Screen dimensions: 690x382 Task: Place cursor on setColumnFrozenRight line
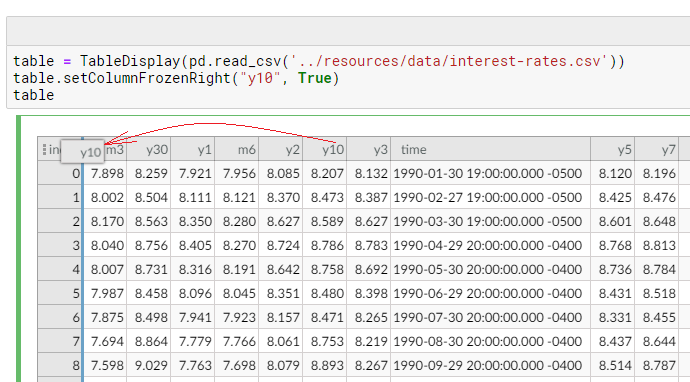coord(176,78)
